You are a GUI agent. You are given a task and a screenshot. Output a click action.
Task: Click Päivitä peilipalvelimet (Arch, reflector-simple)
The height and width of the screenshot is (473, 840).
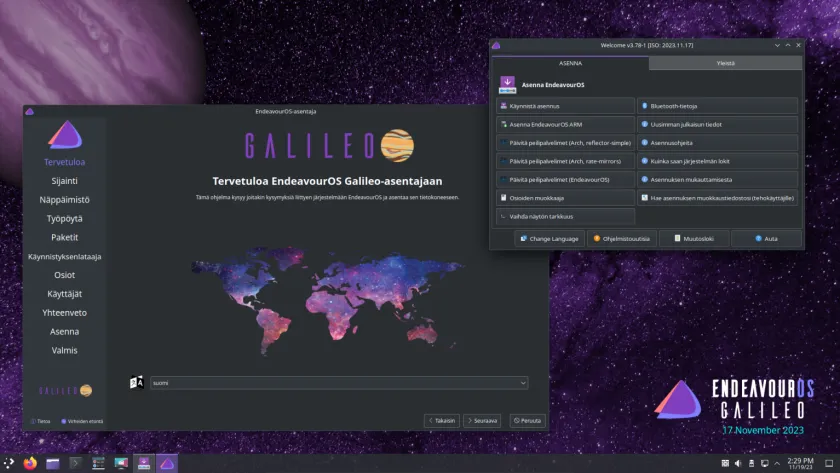pyautogui.click(x=565, y=143)
